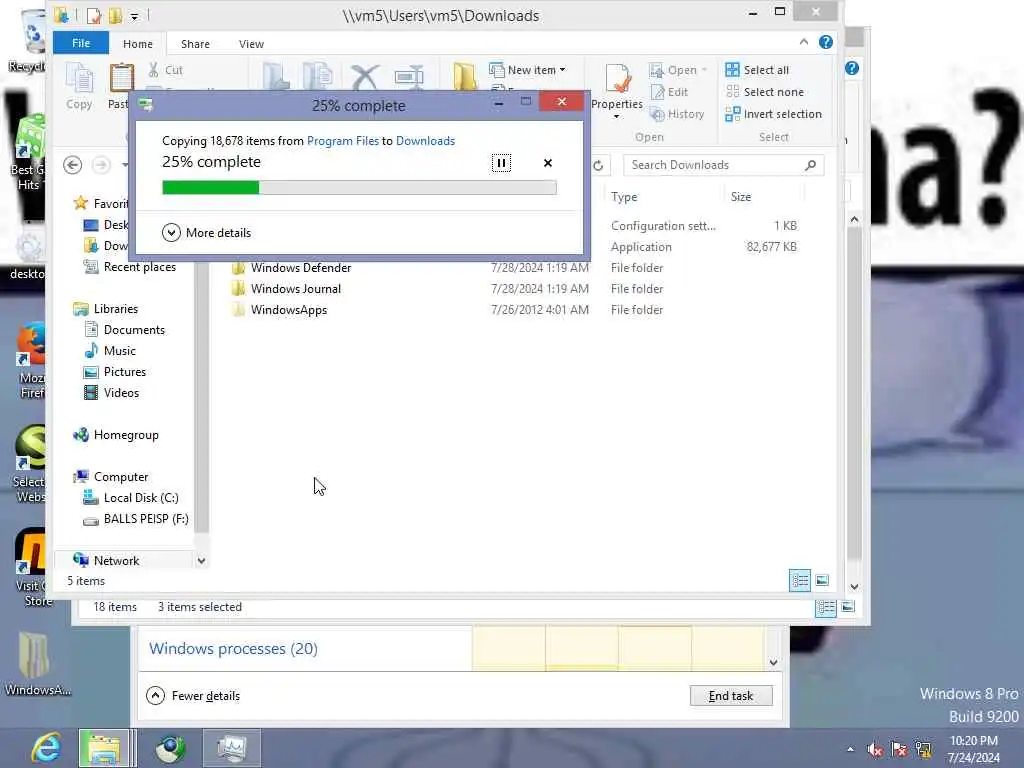Expand the Libraries tree node
Image resolution: width=1024 pixels, height=768 pixels.
106,309
